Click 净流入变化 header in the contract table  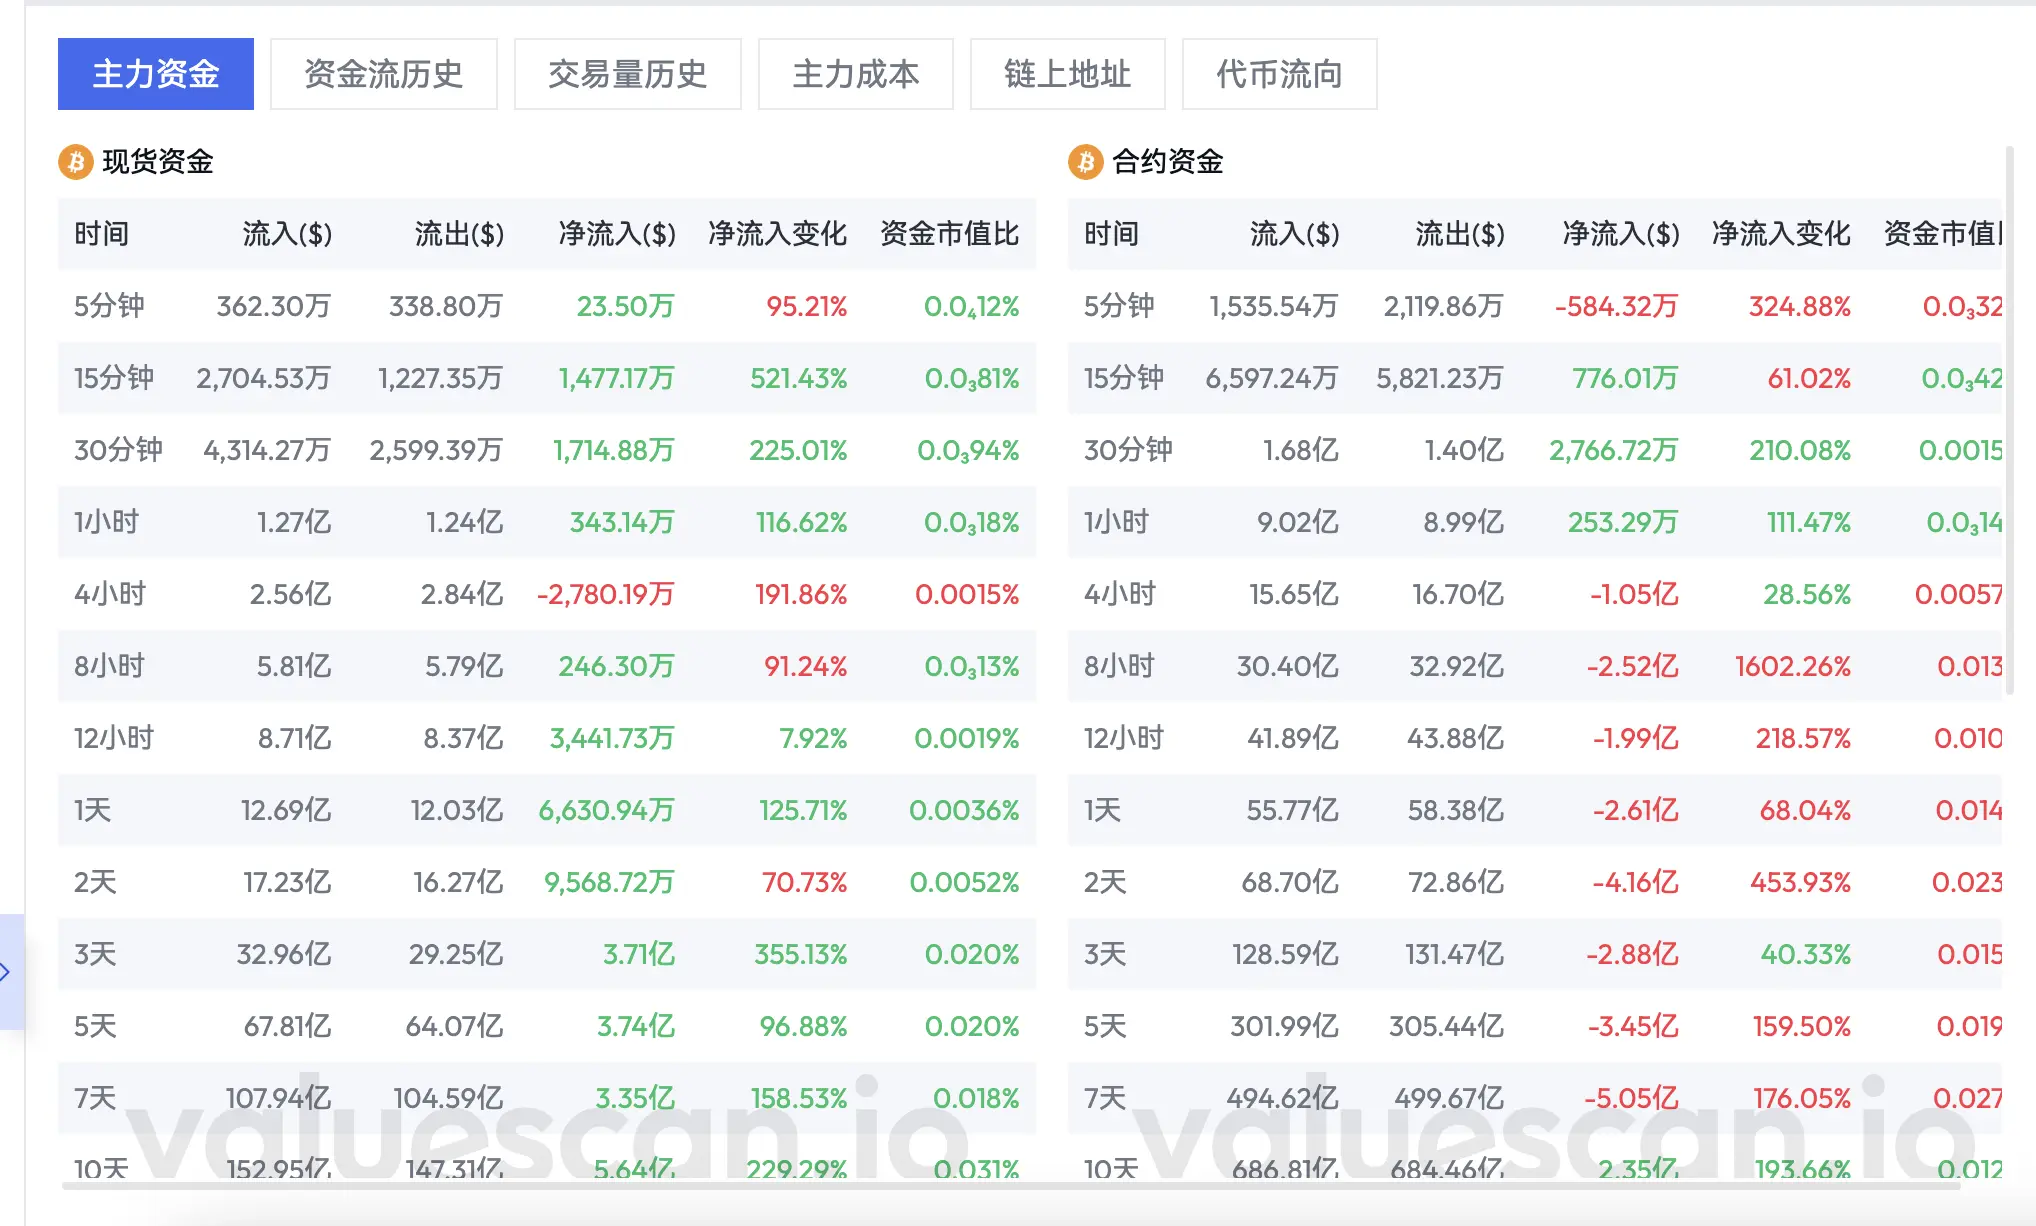[x=1780, y=234]
